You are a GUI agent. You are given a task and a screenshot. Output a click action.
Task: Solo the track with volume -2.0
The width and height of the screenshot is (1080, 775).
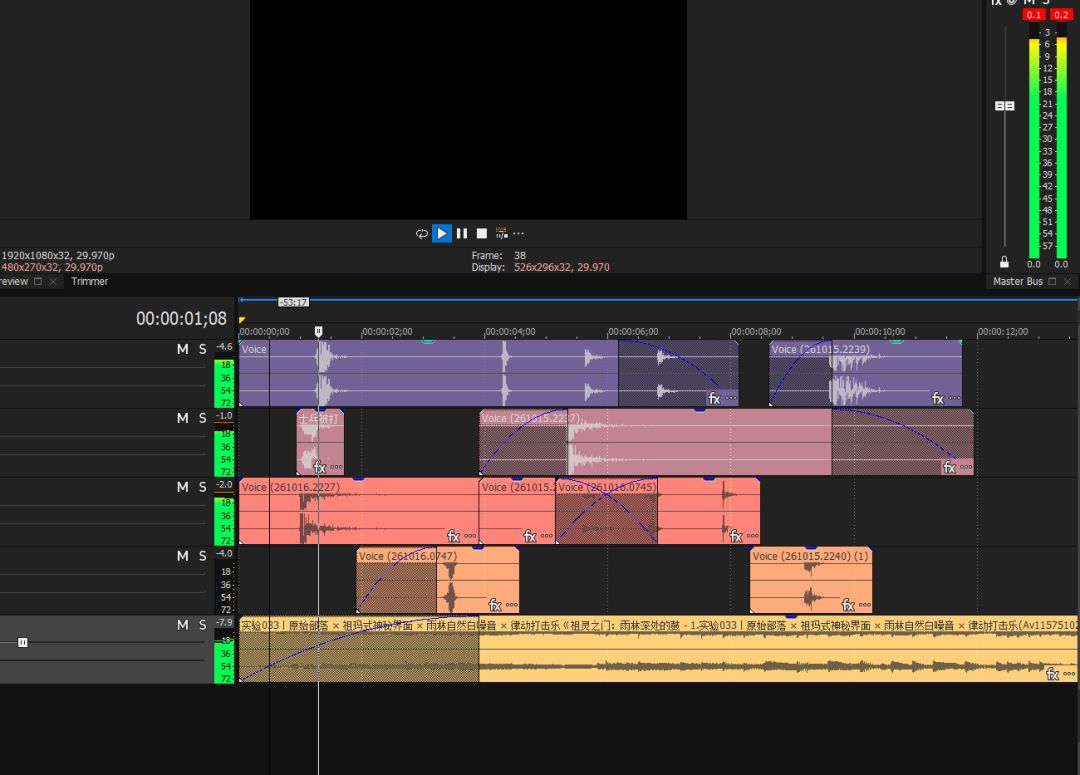point(202,487)
